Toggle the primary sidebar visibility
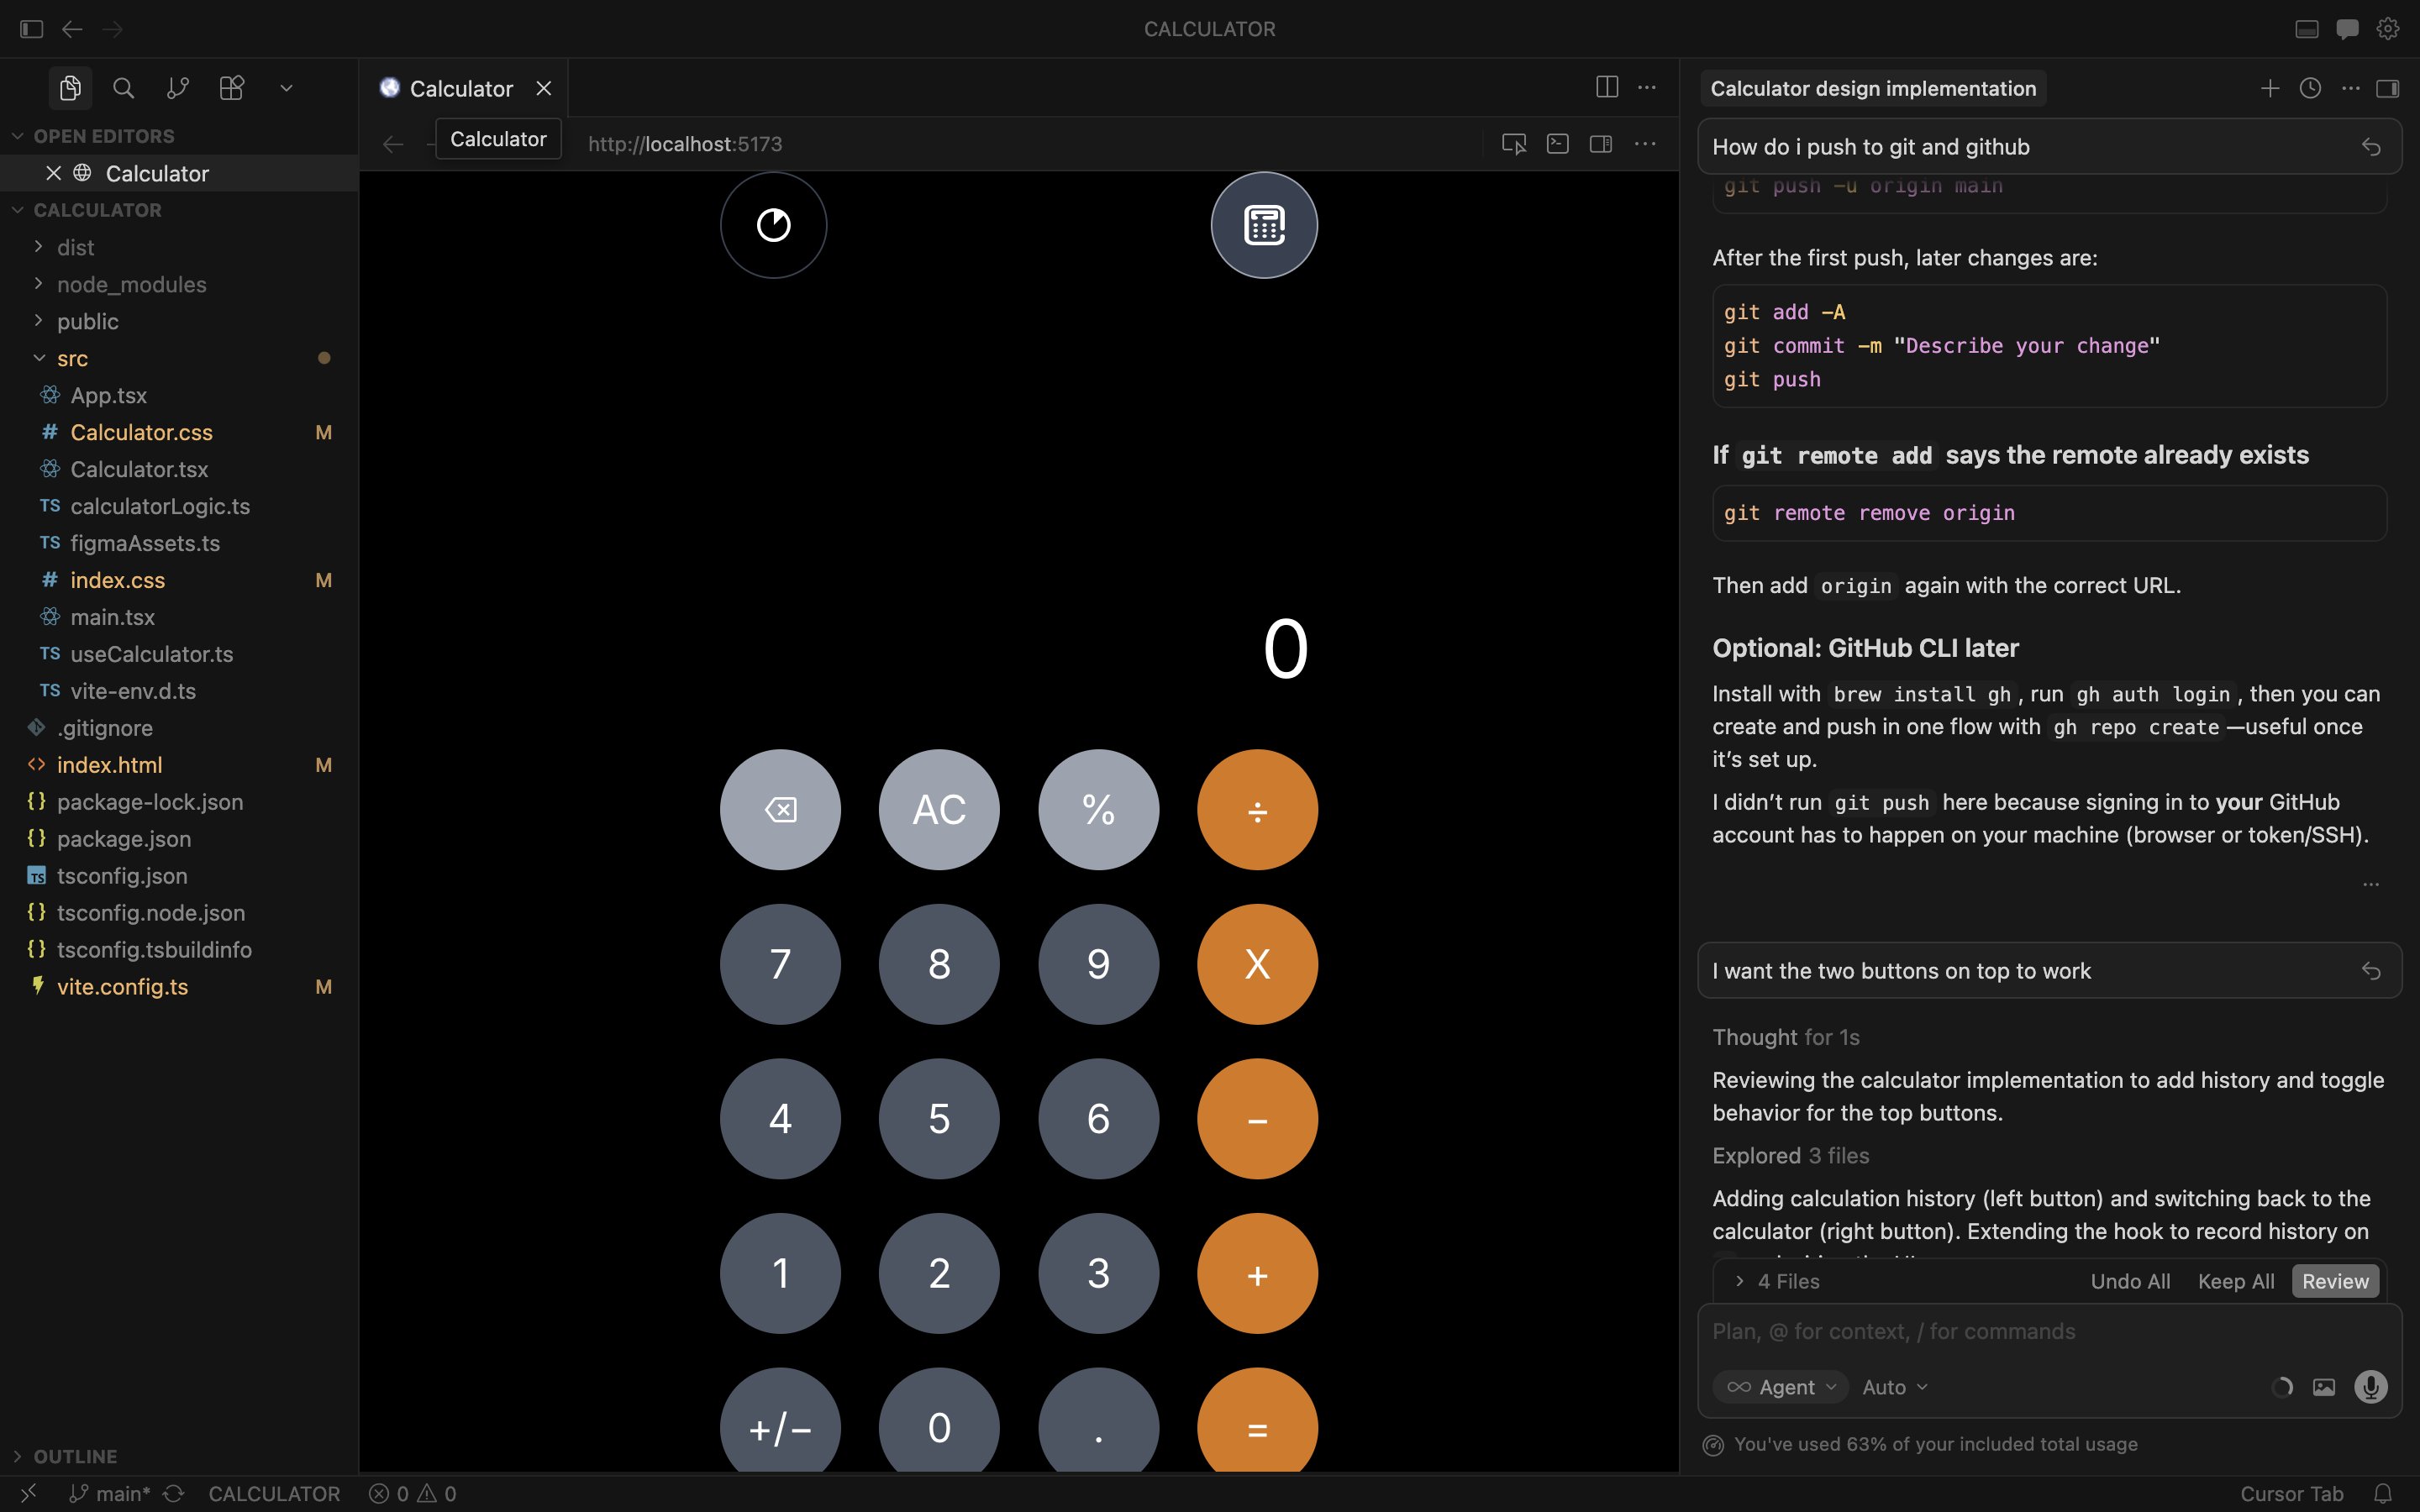 click(x=31, y=29)
